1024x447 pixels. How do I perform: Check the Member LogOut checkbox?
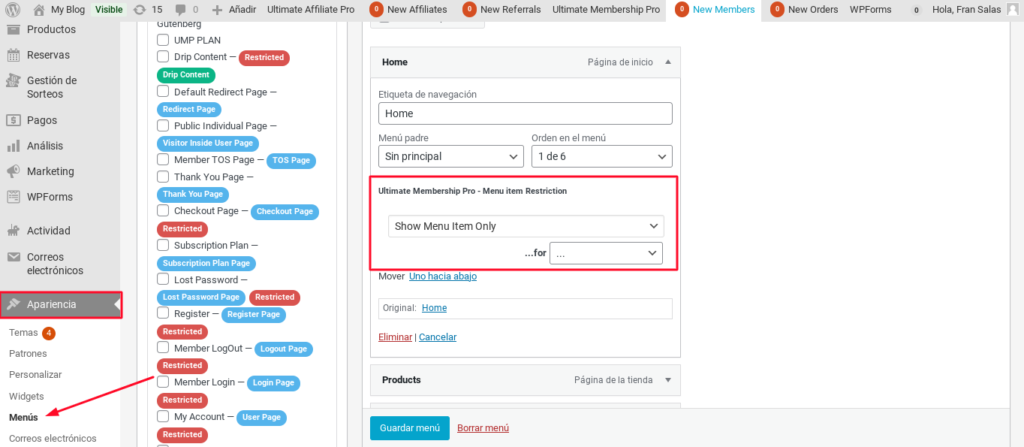163,348
